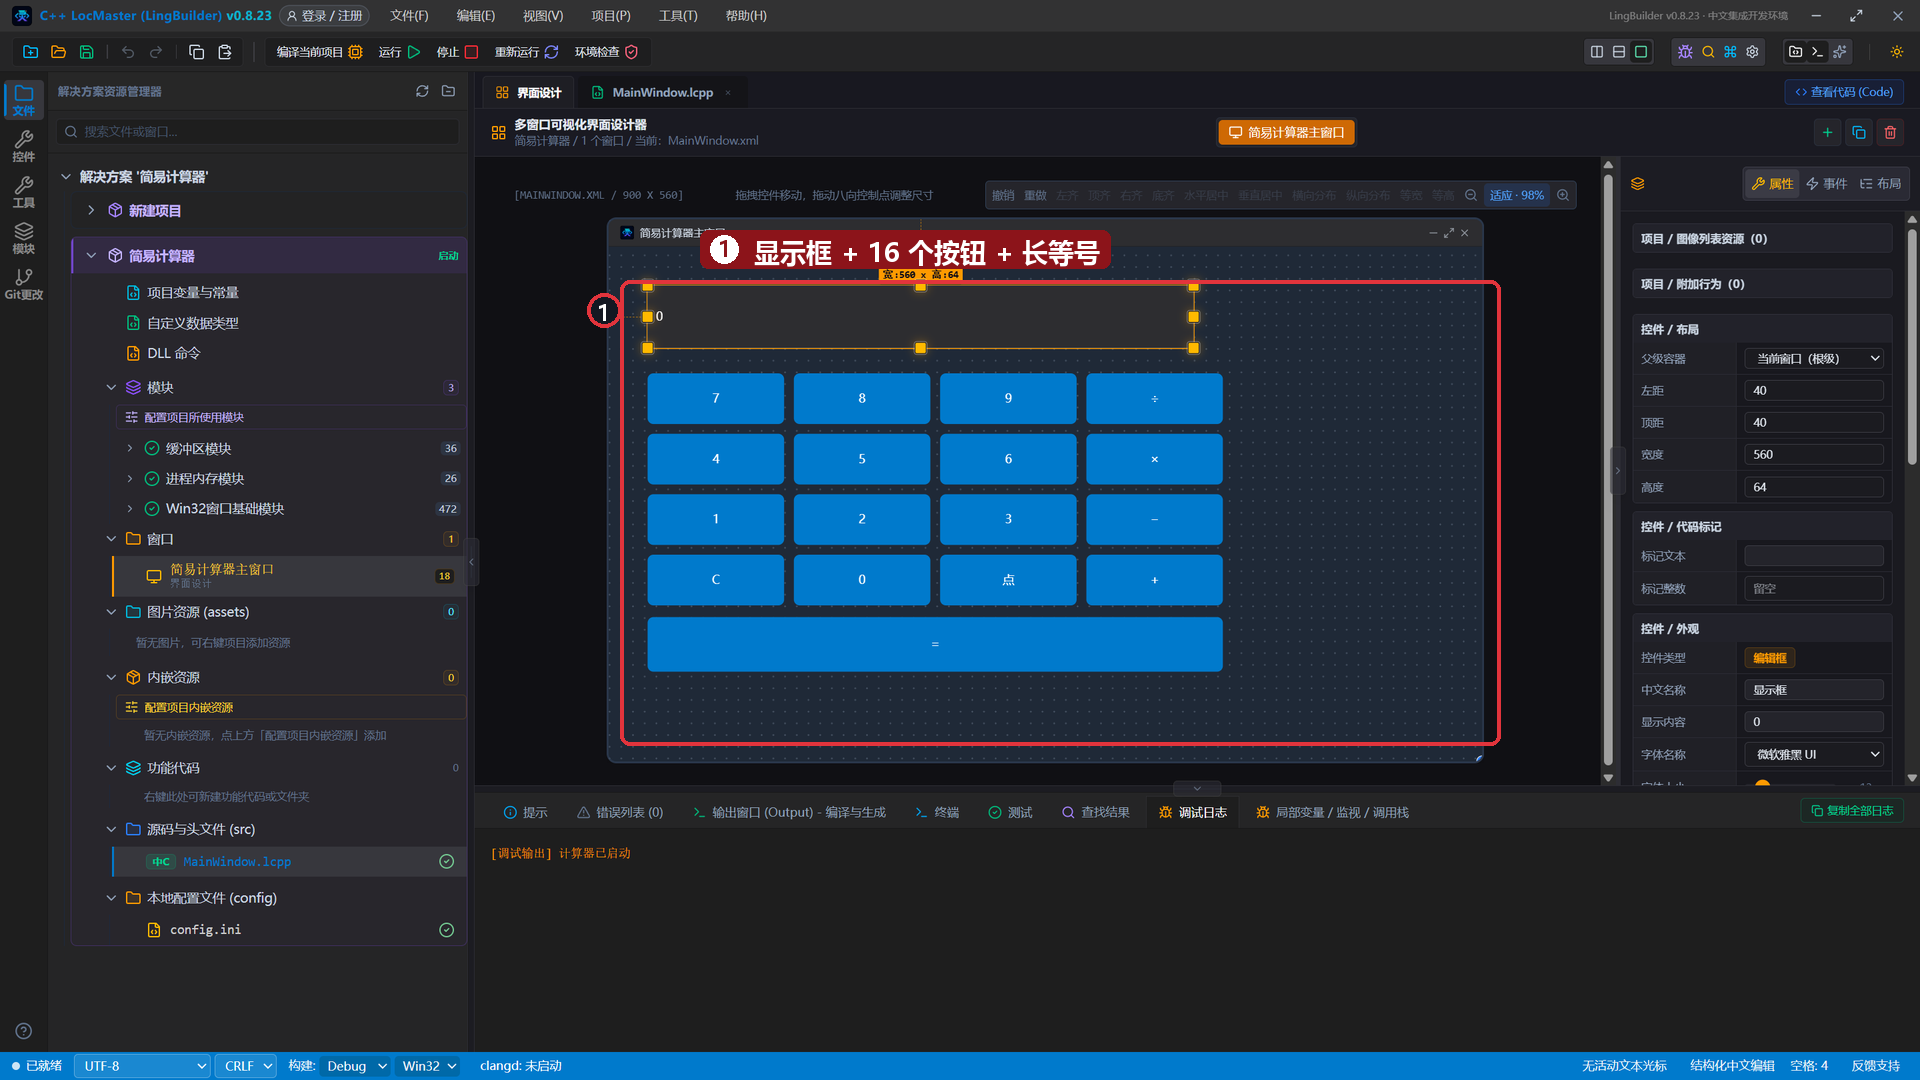Click the AI sparkle icon

tap(1840, 52)
